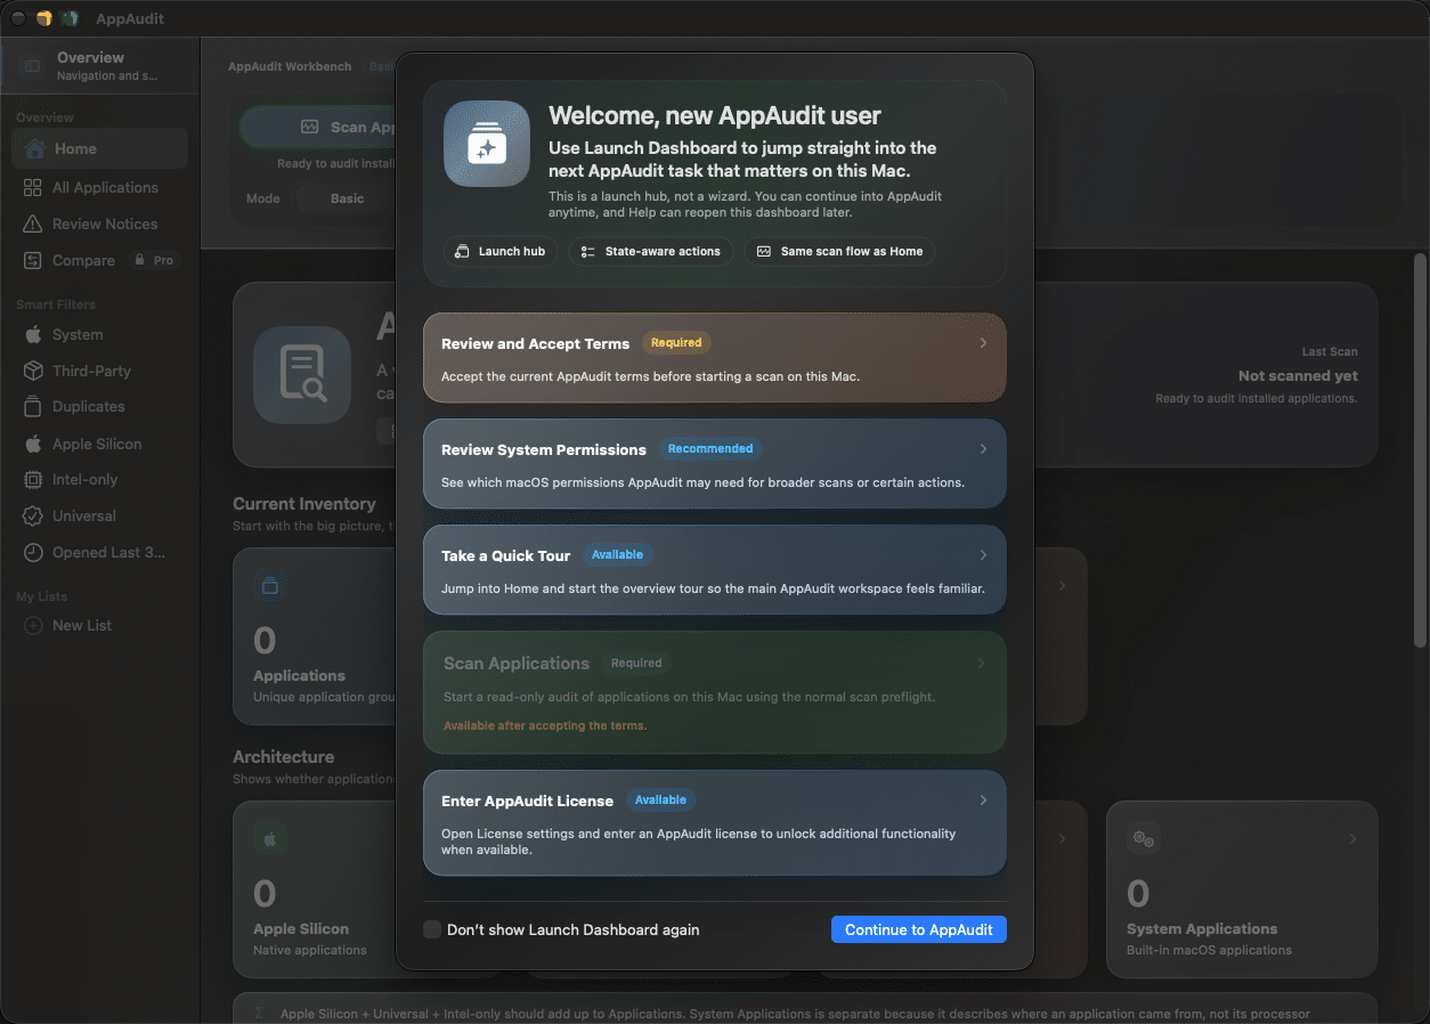Open Take a Quick Tour chevron
Viewport: 1430px width, 1024px height.
(983, 555)
